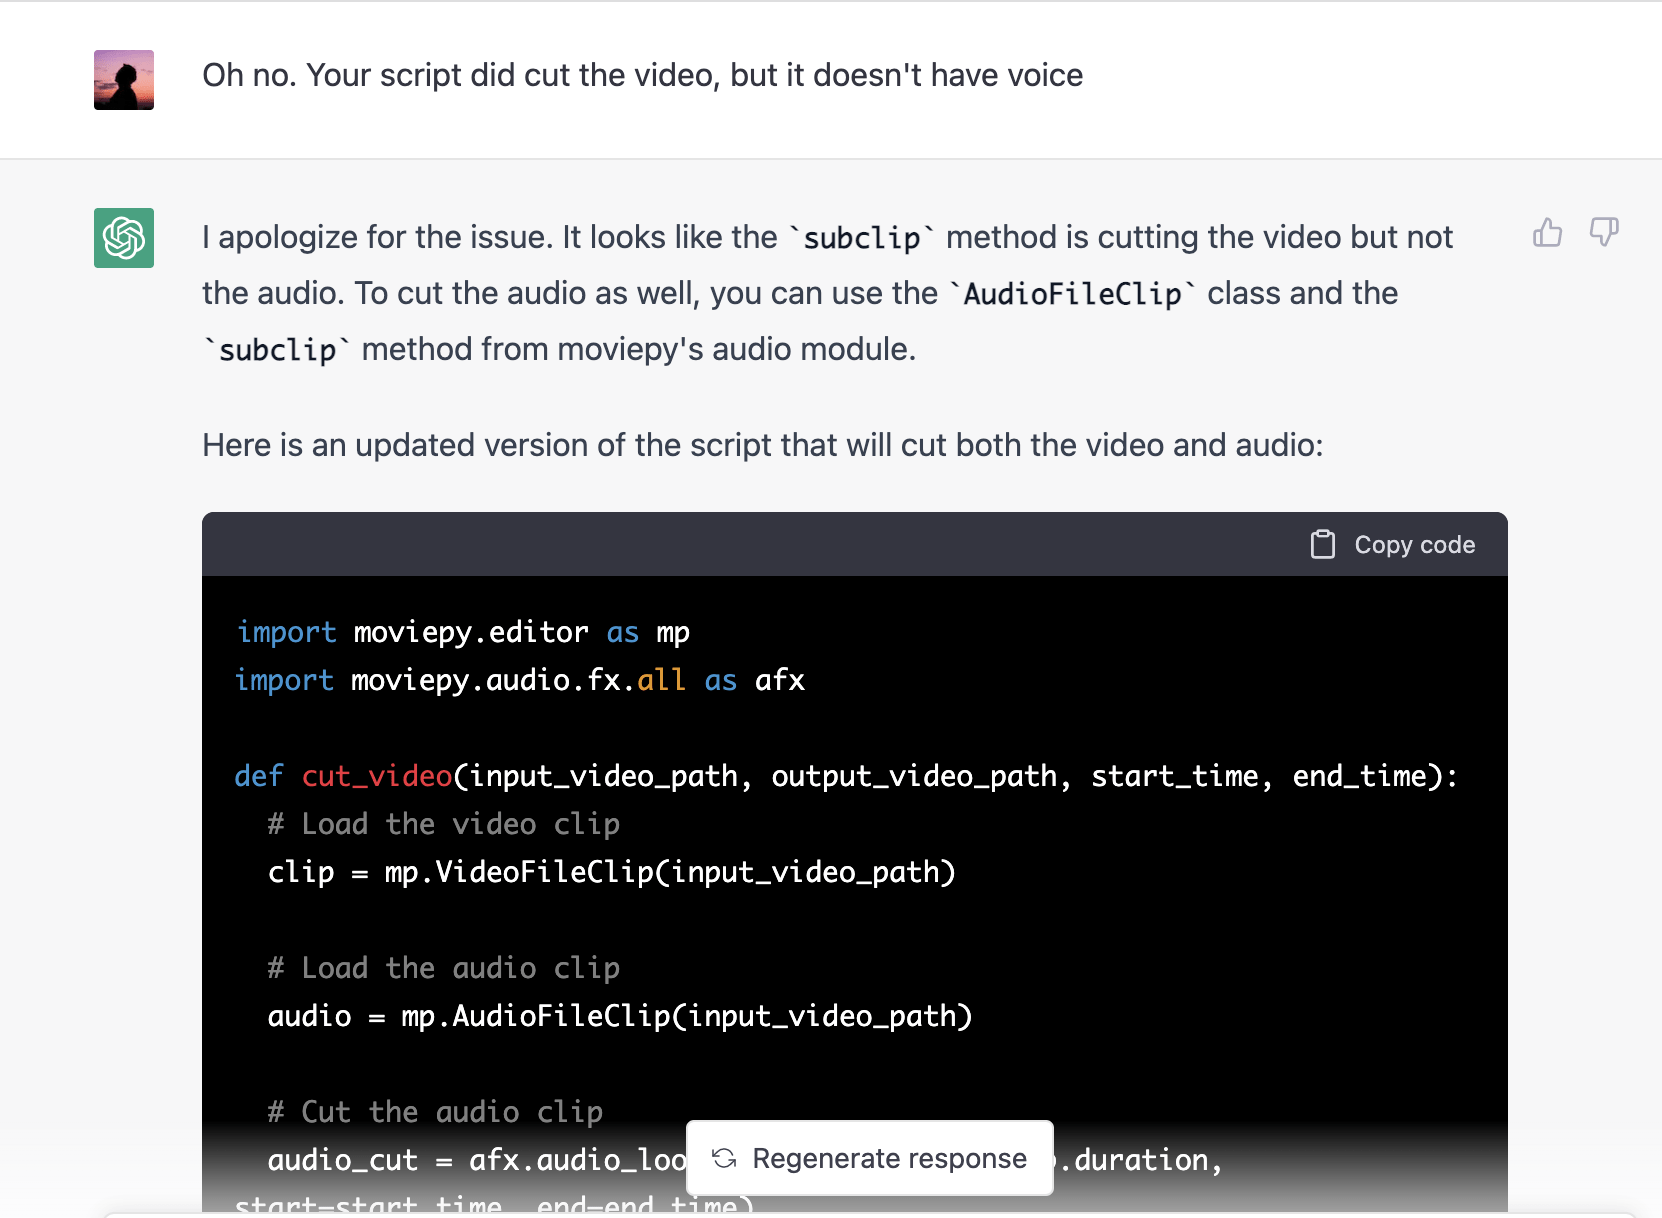Click the clipboard icon in code header
Image resolution: width=1662 pixels, height=1218 pixels.
pyautogui.click(x=1322, y=544)
